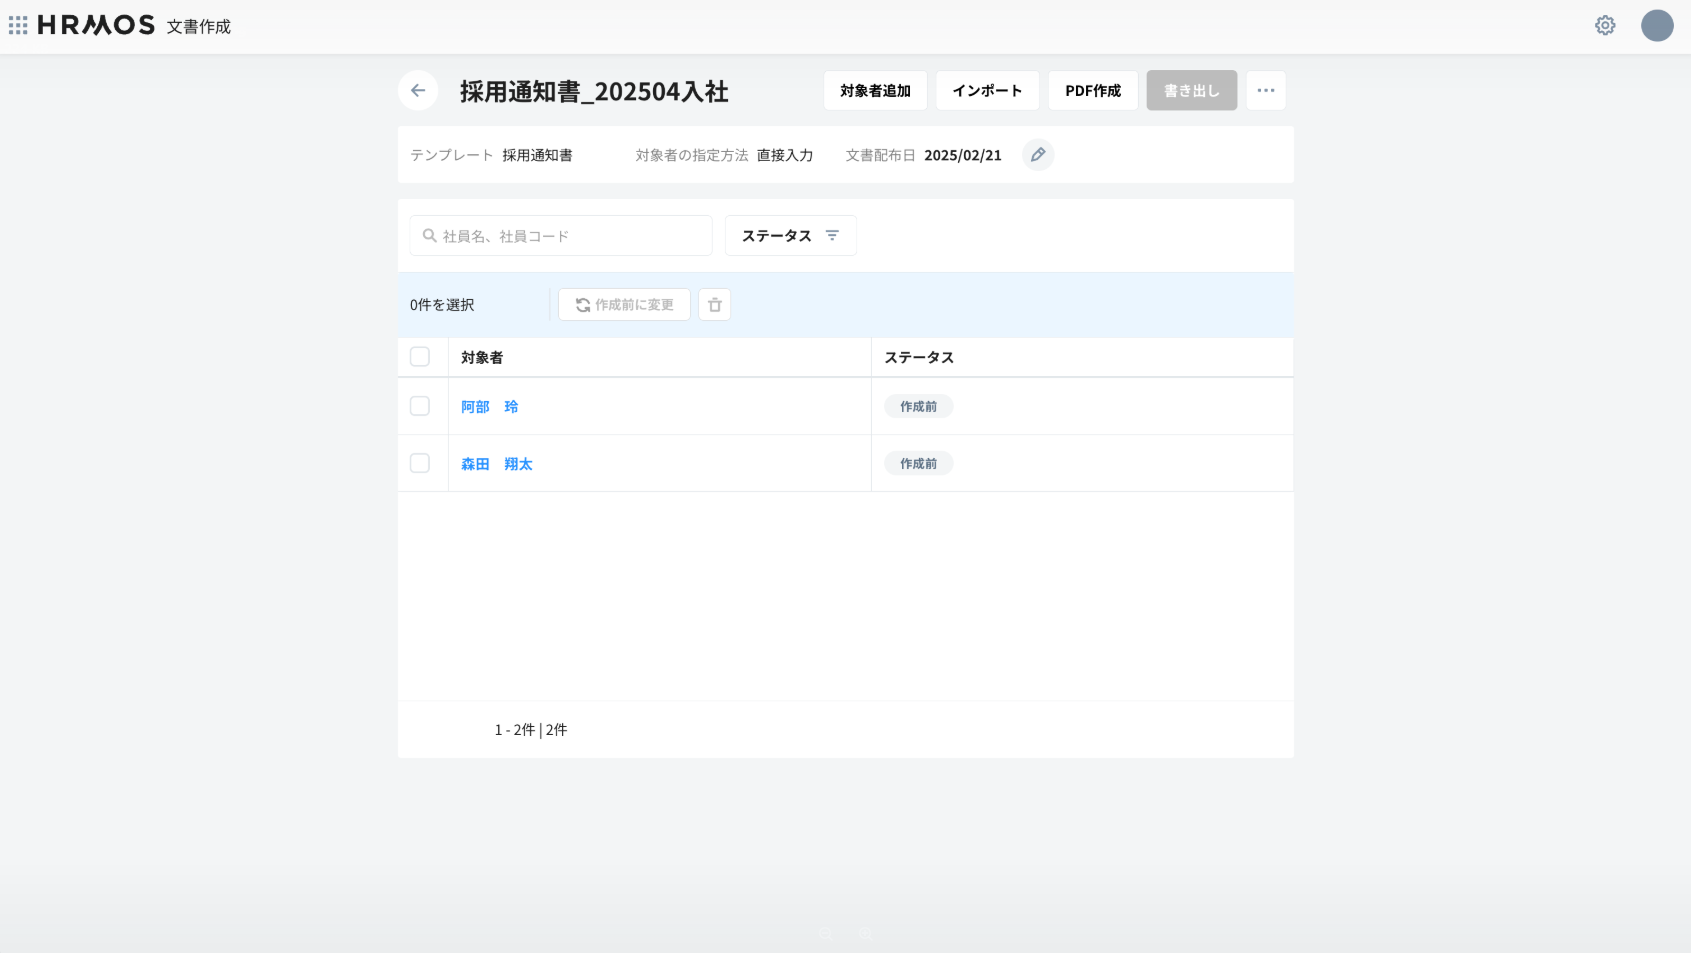Click the 対象者追加 button

tap(875, 91)
